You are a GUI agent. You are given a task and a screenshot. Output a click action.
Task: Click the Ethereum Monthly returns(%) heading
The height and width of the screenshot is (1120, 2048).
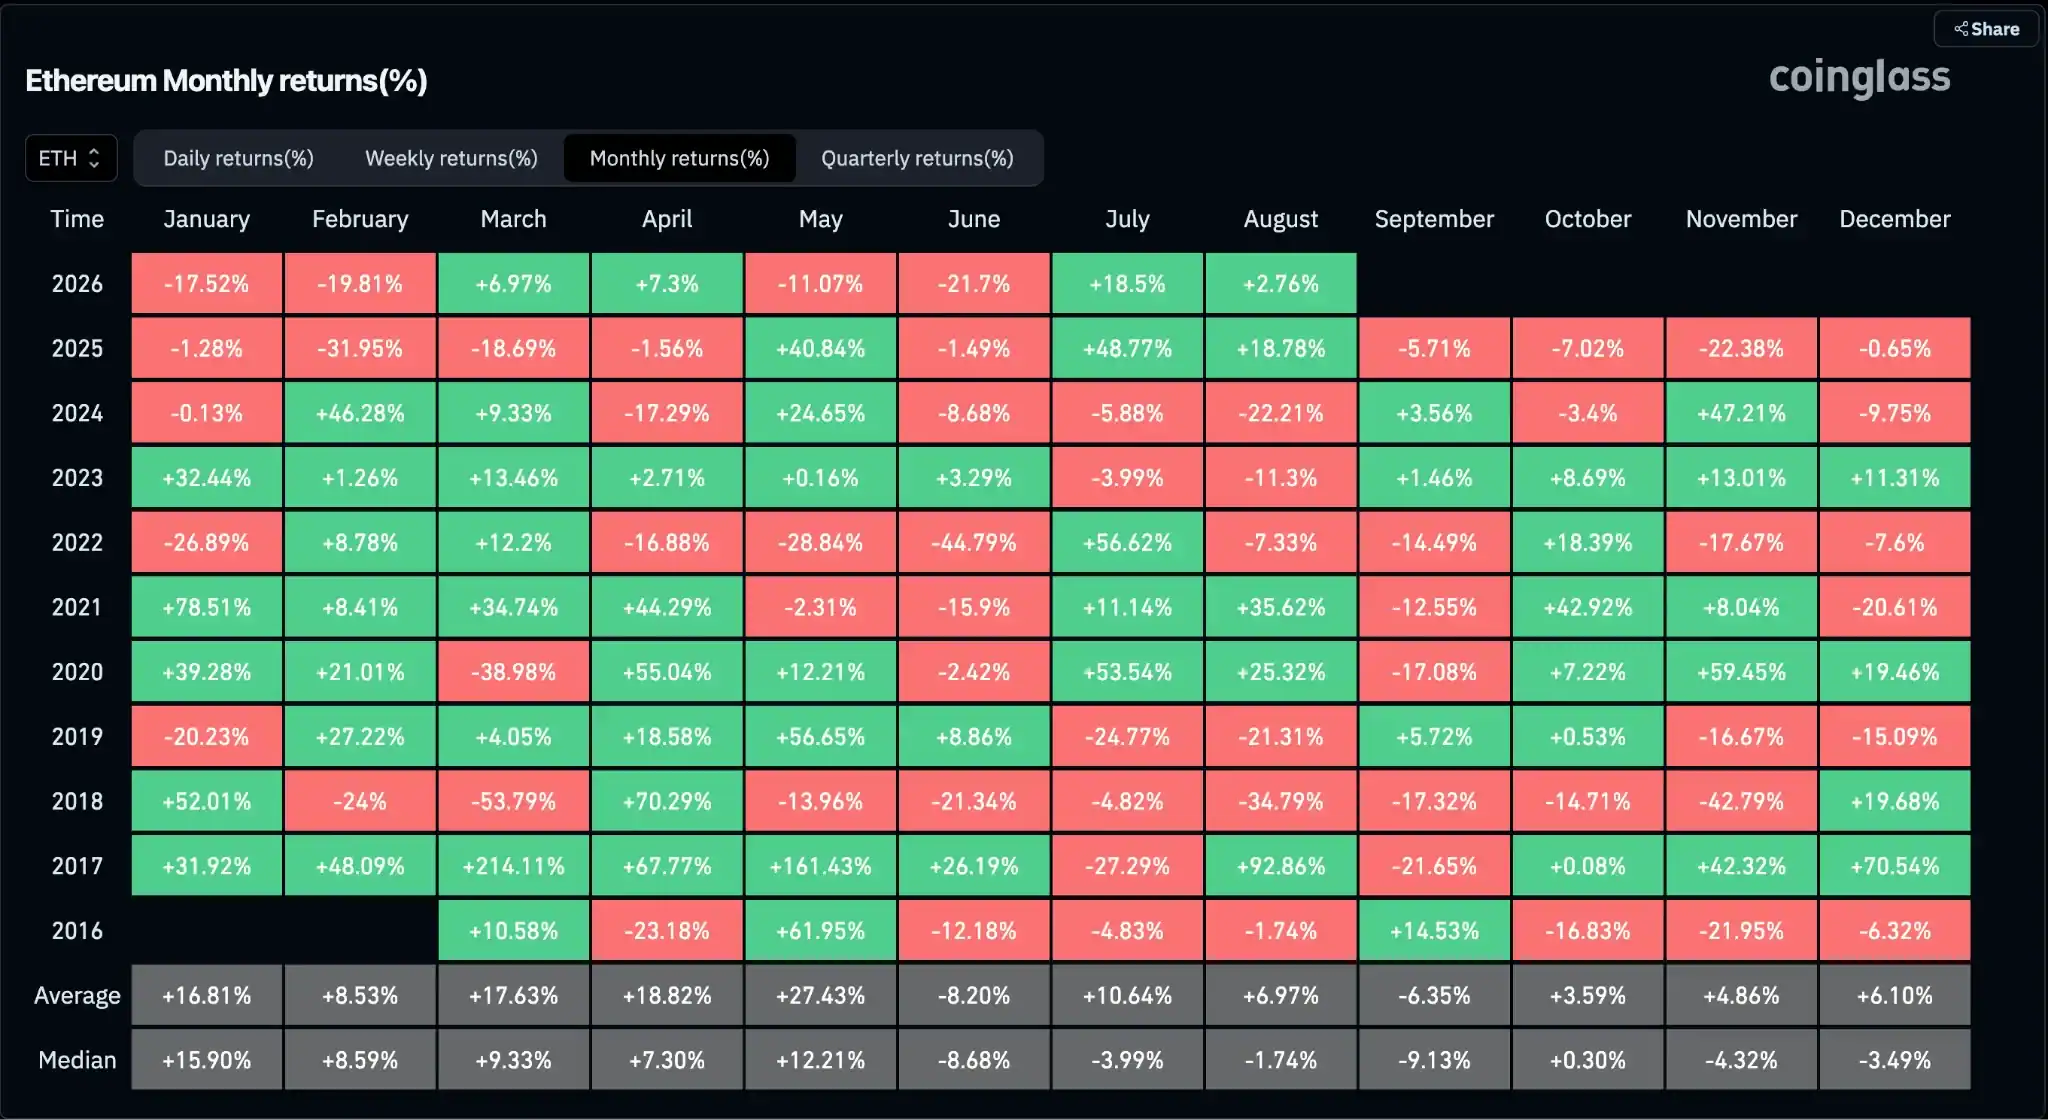pyautogui.click(x=226, y=80)
